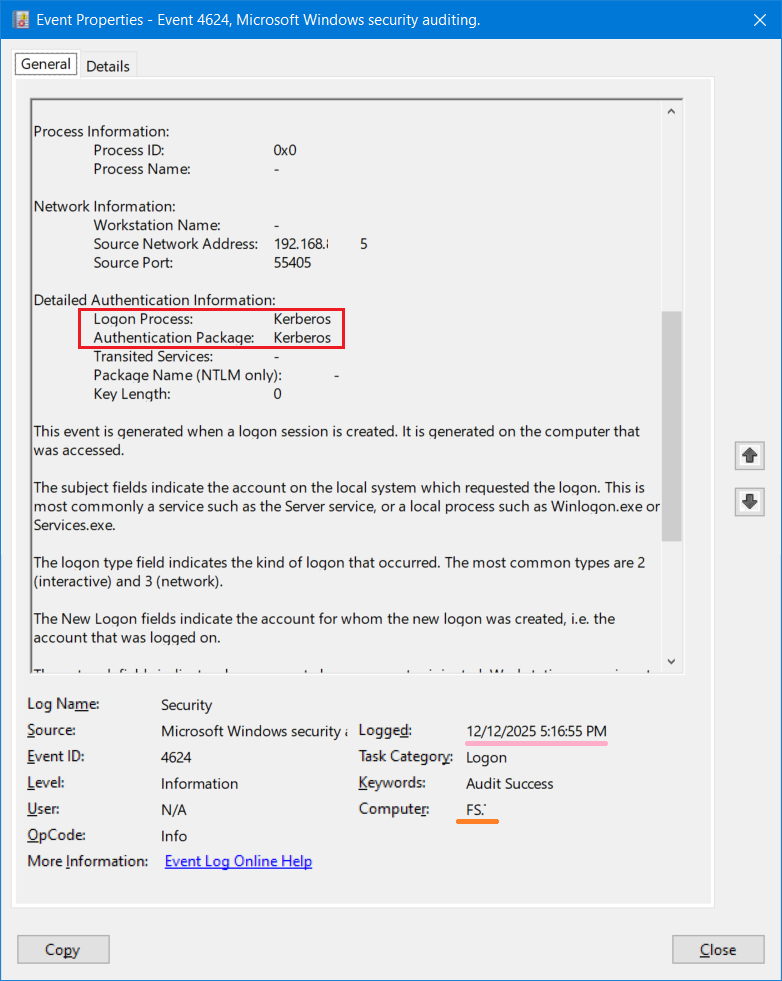Image resolution: width=782 pixels, height=981 pixels.
Task: Click the User value N/A
Action: click(x=173, y=810)
